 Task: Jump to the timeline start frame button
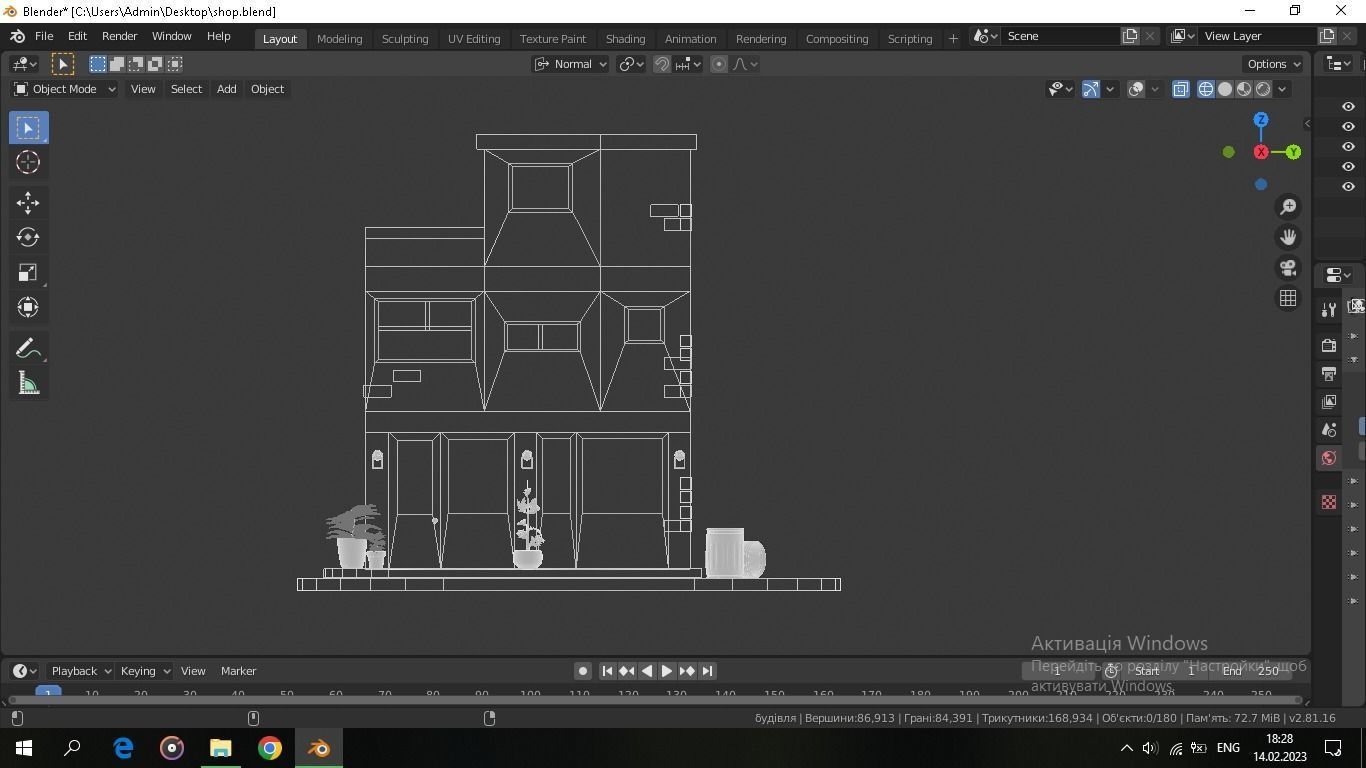tap(606, 671)
